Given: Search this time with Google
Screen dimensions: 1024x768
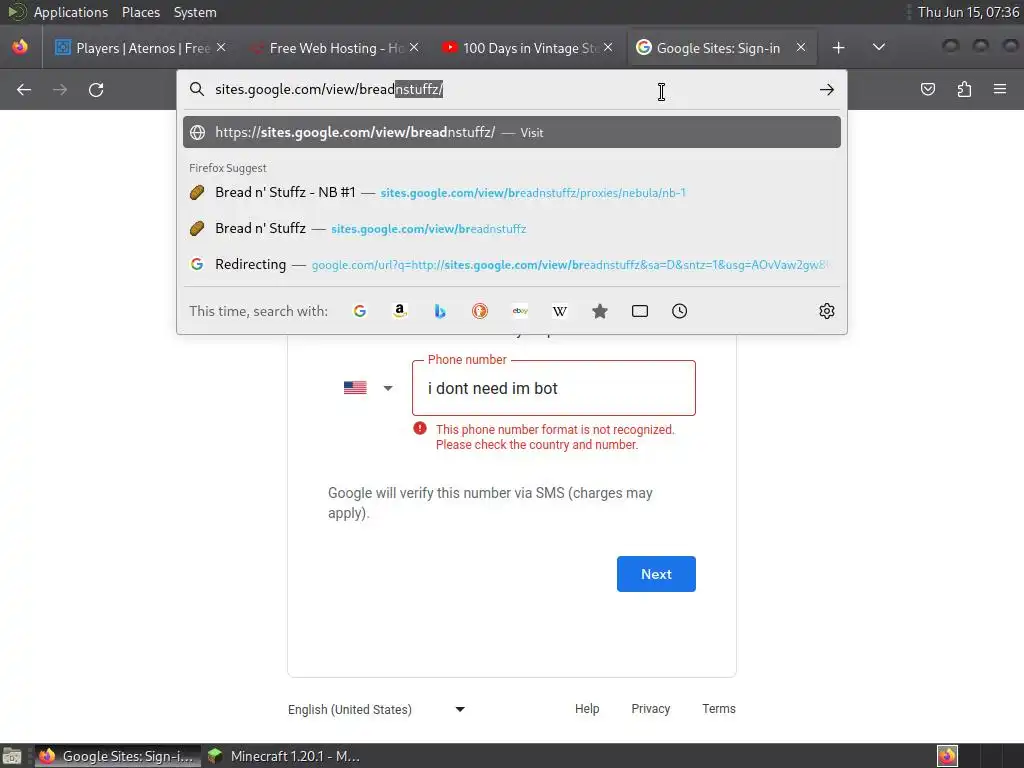Looking at the screenshot, I should 360,312.
